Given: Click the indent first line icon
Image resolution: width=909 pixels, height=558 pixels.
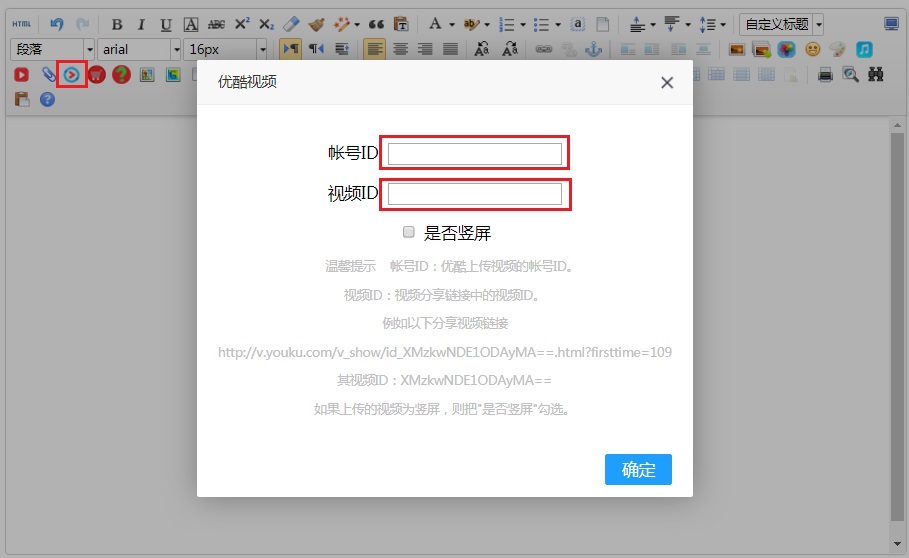Looking at the screenshot, I should 341,49.
